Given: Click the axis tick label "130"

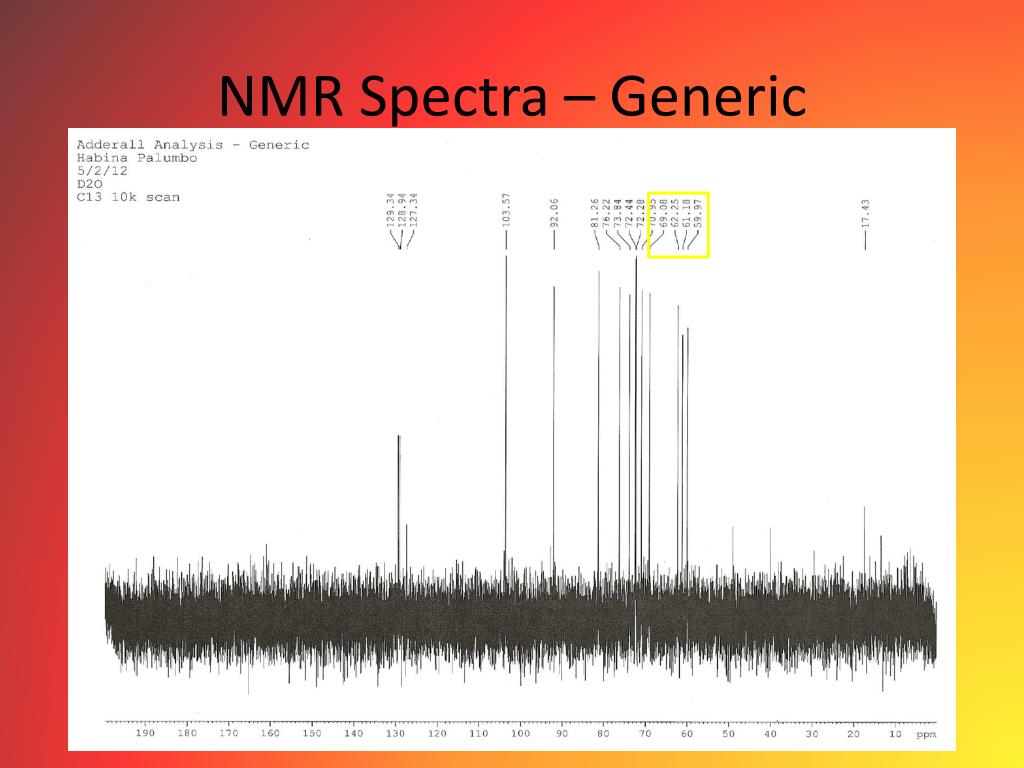Looking at the screenshot, I should 395,733.
